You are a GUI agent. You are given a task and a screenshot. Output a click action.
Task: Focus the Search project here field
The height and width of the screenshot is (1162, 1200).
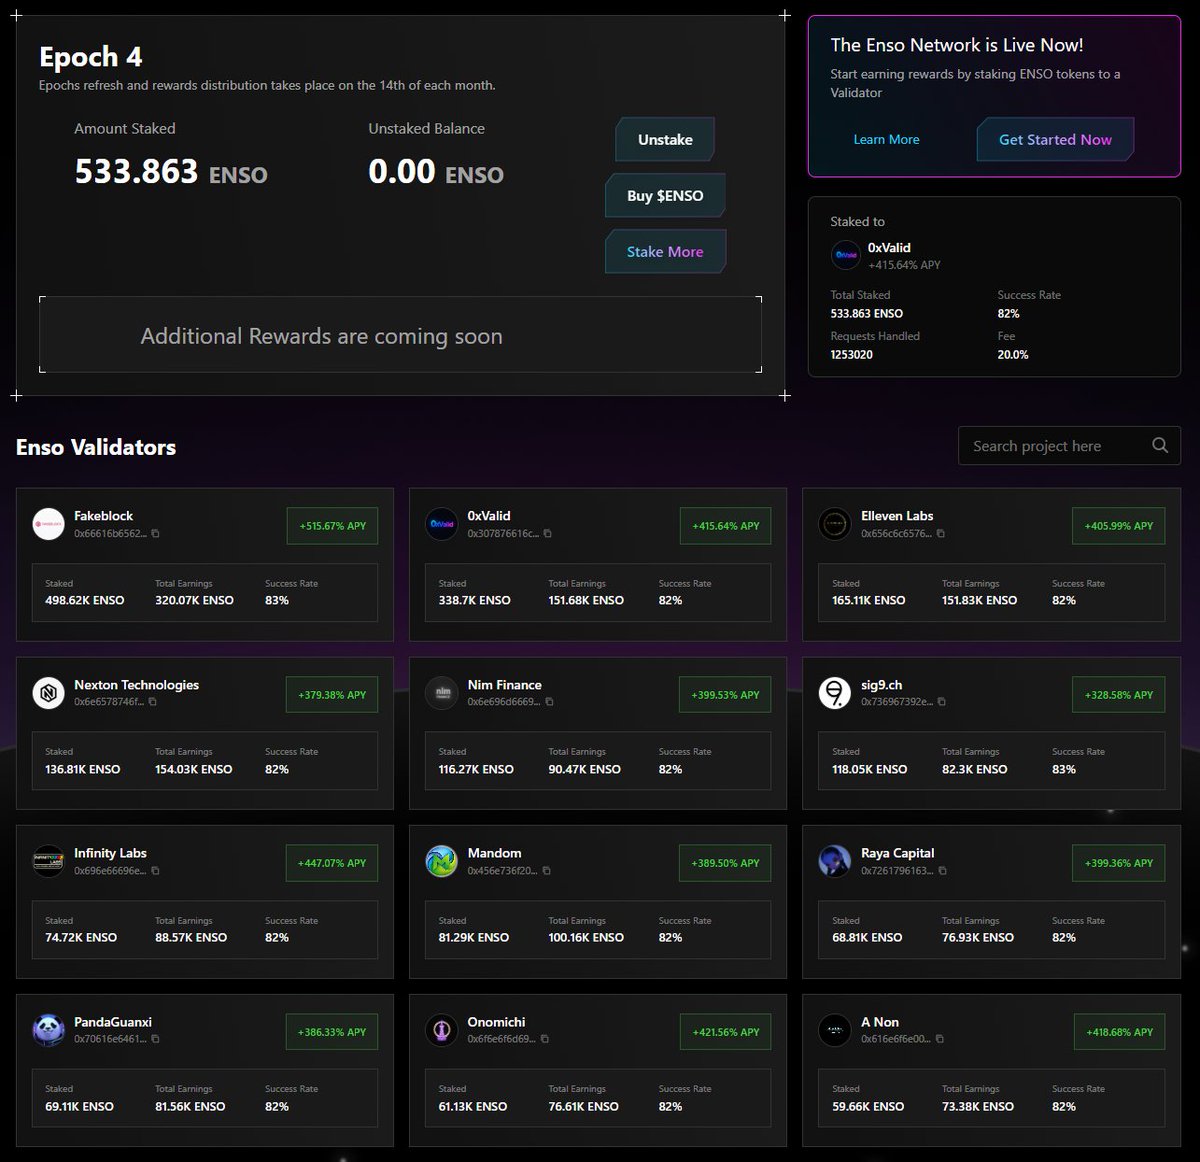1069,446
